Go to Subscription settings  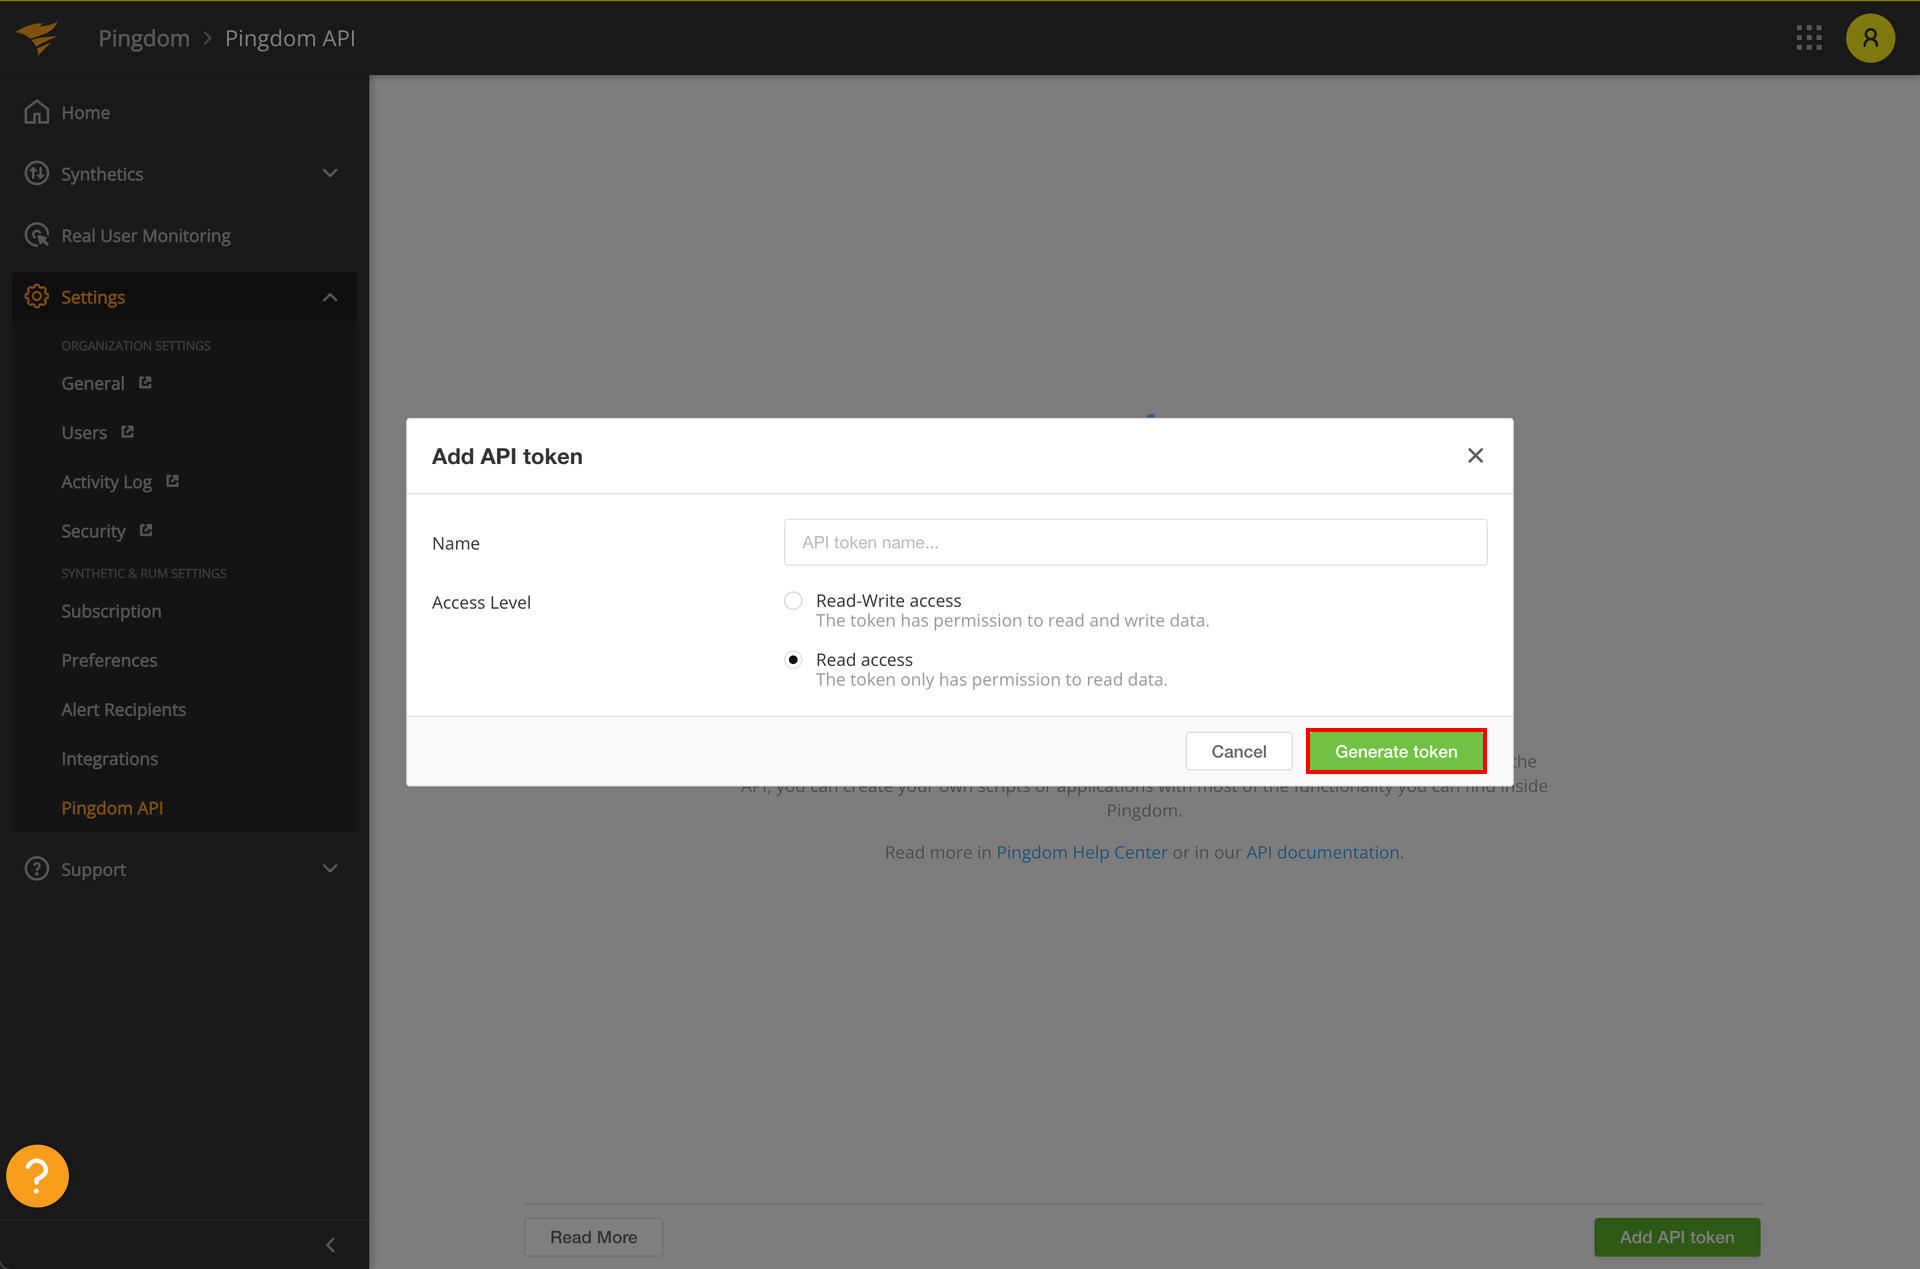pos(111,610)
